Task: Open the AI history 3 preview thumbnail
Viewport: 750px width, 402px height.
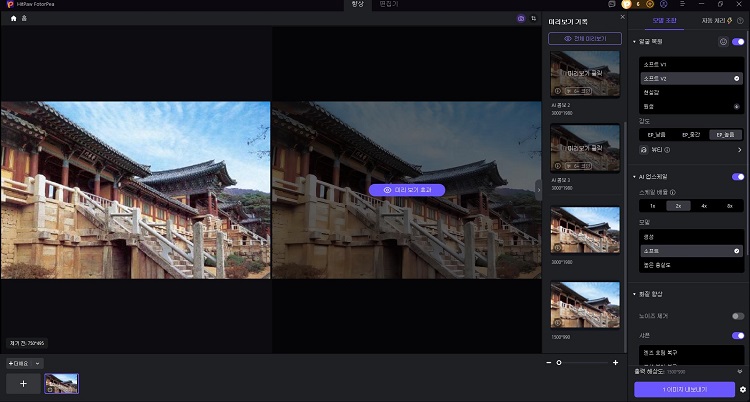Action: 585,148
